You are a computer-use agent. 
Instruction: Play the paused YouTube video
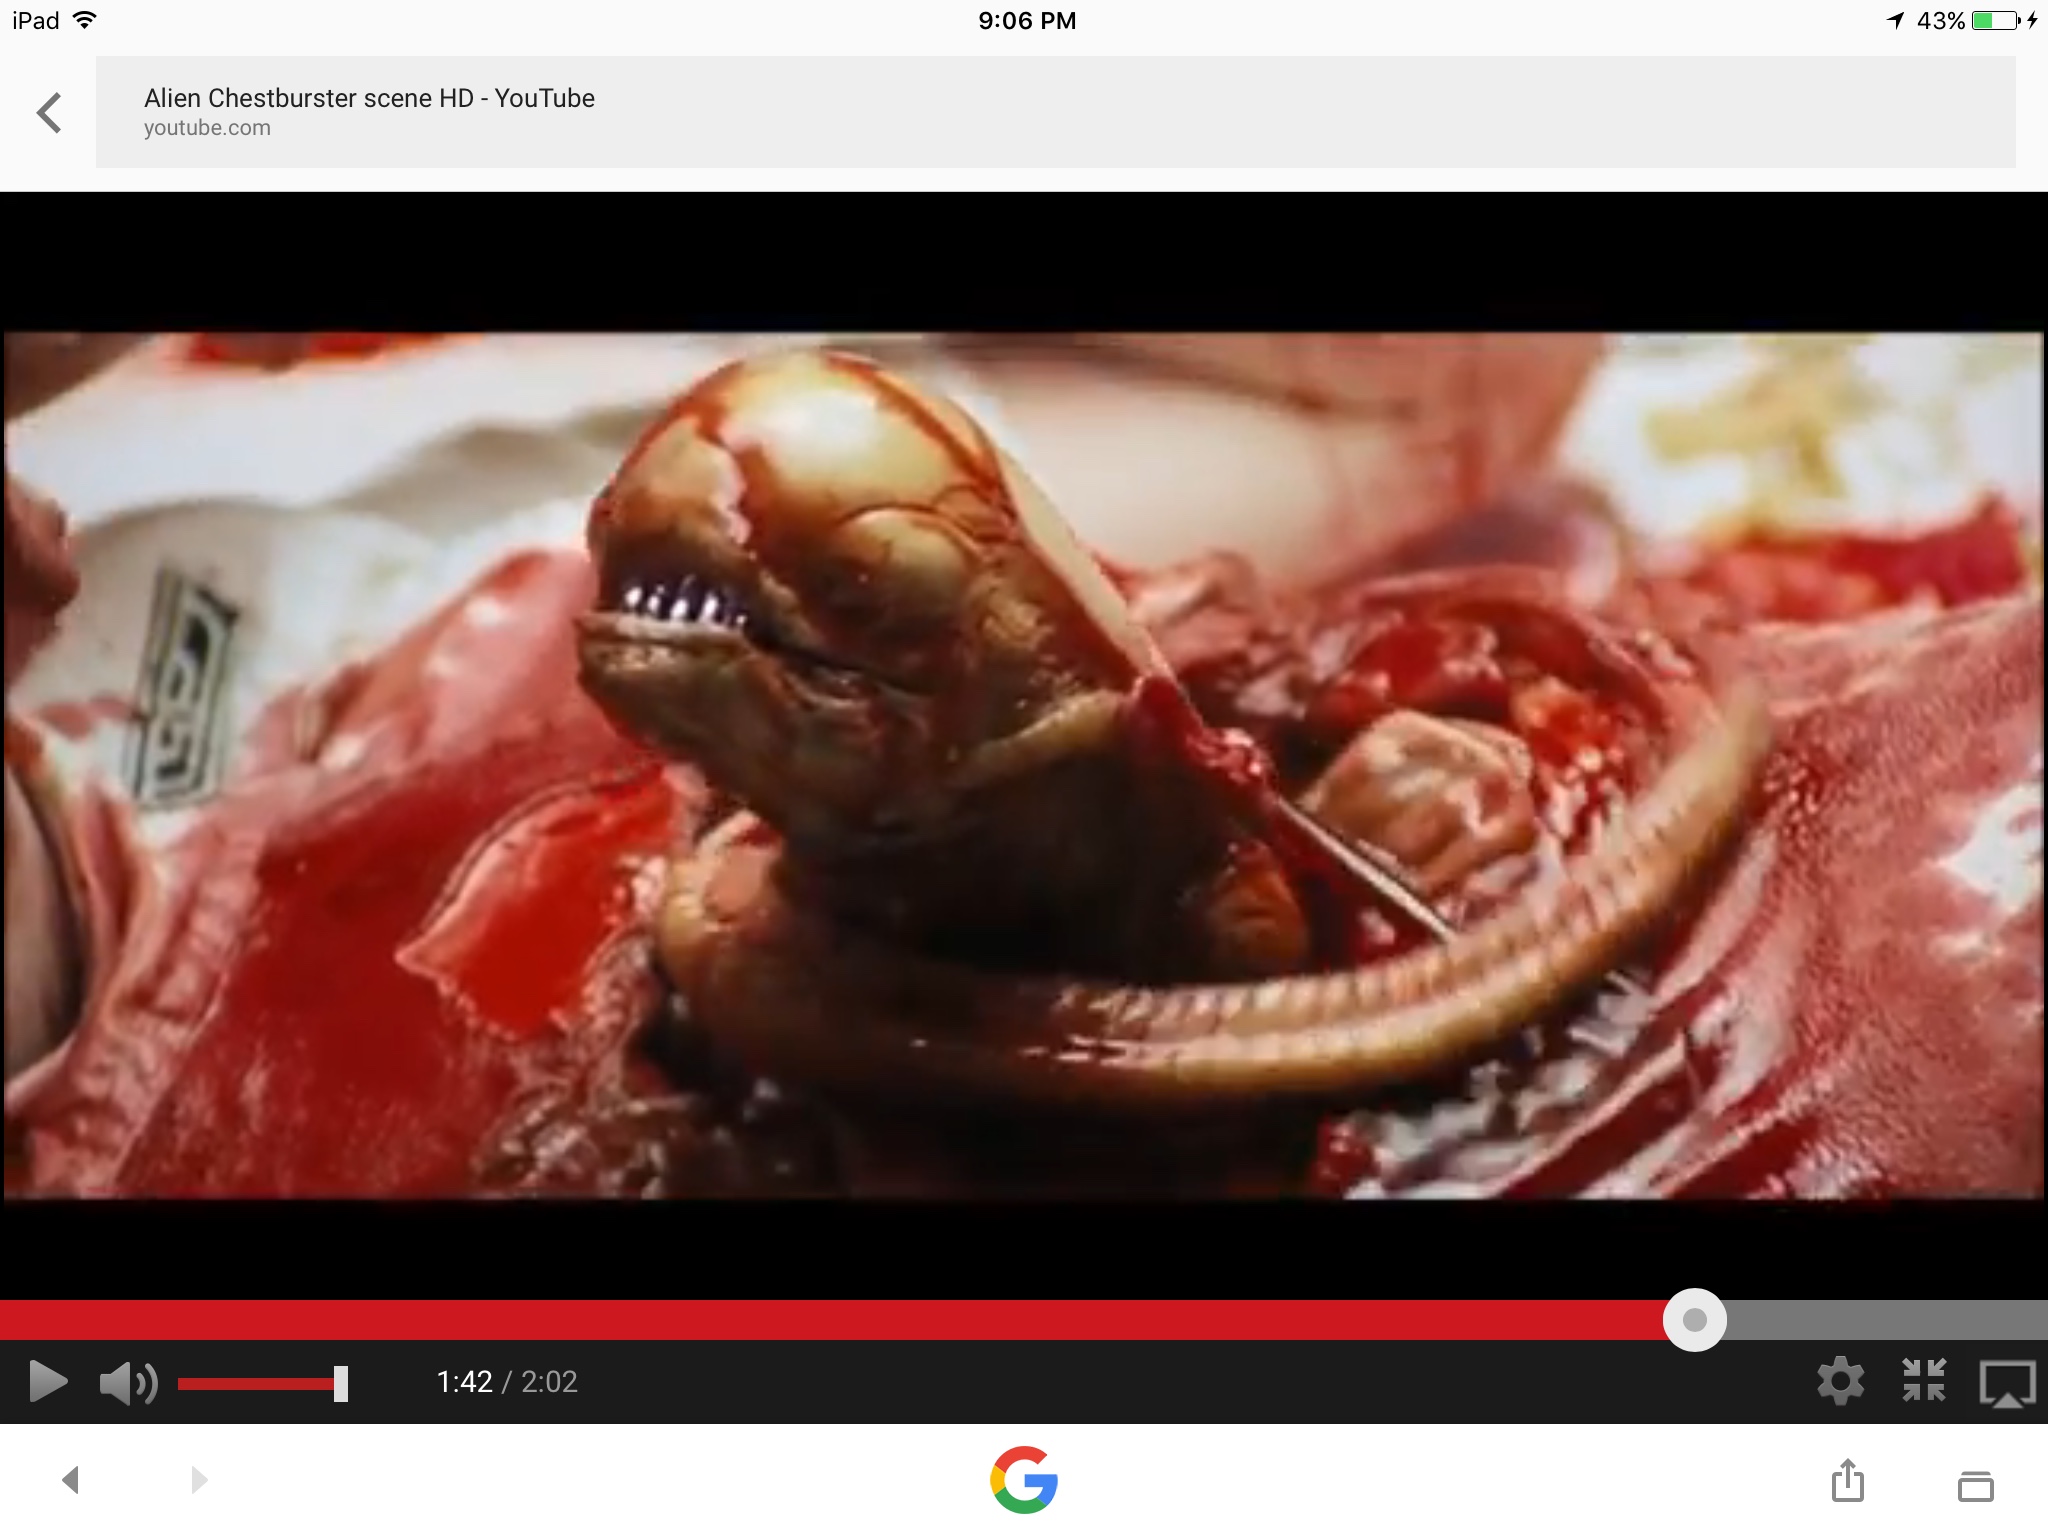pyautogui.click(x=47, y=1381)
